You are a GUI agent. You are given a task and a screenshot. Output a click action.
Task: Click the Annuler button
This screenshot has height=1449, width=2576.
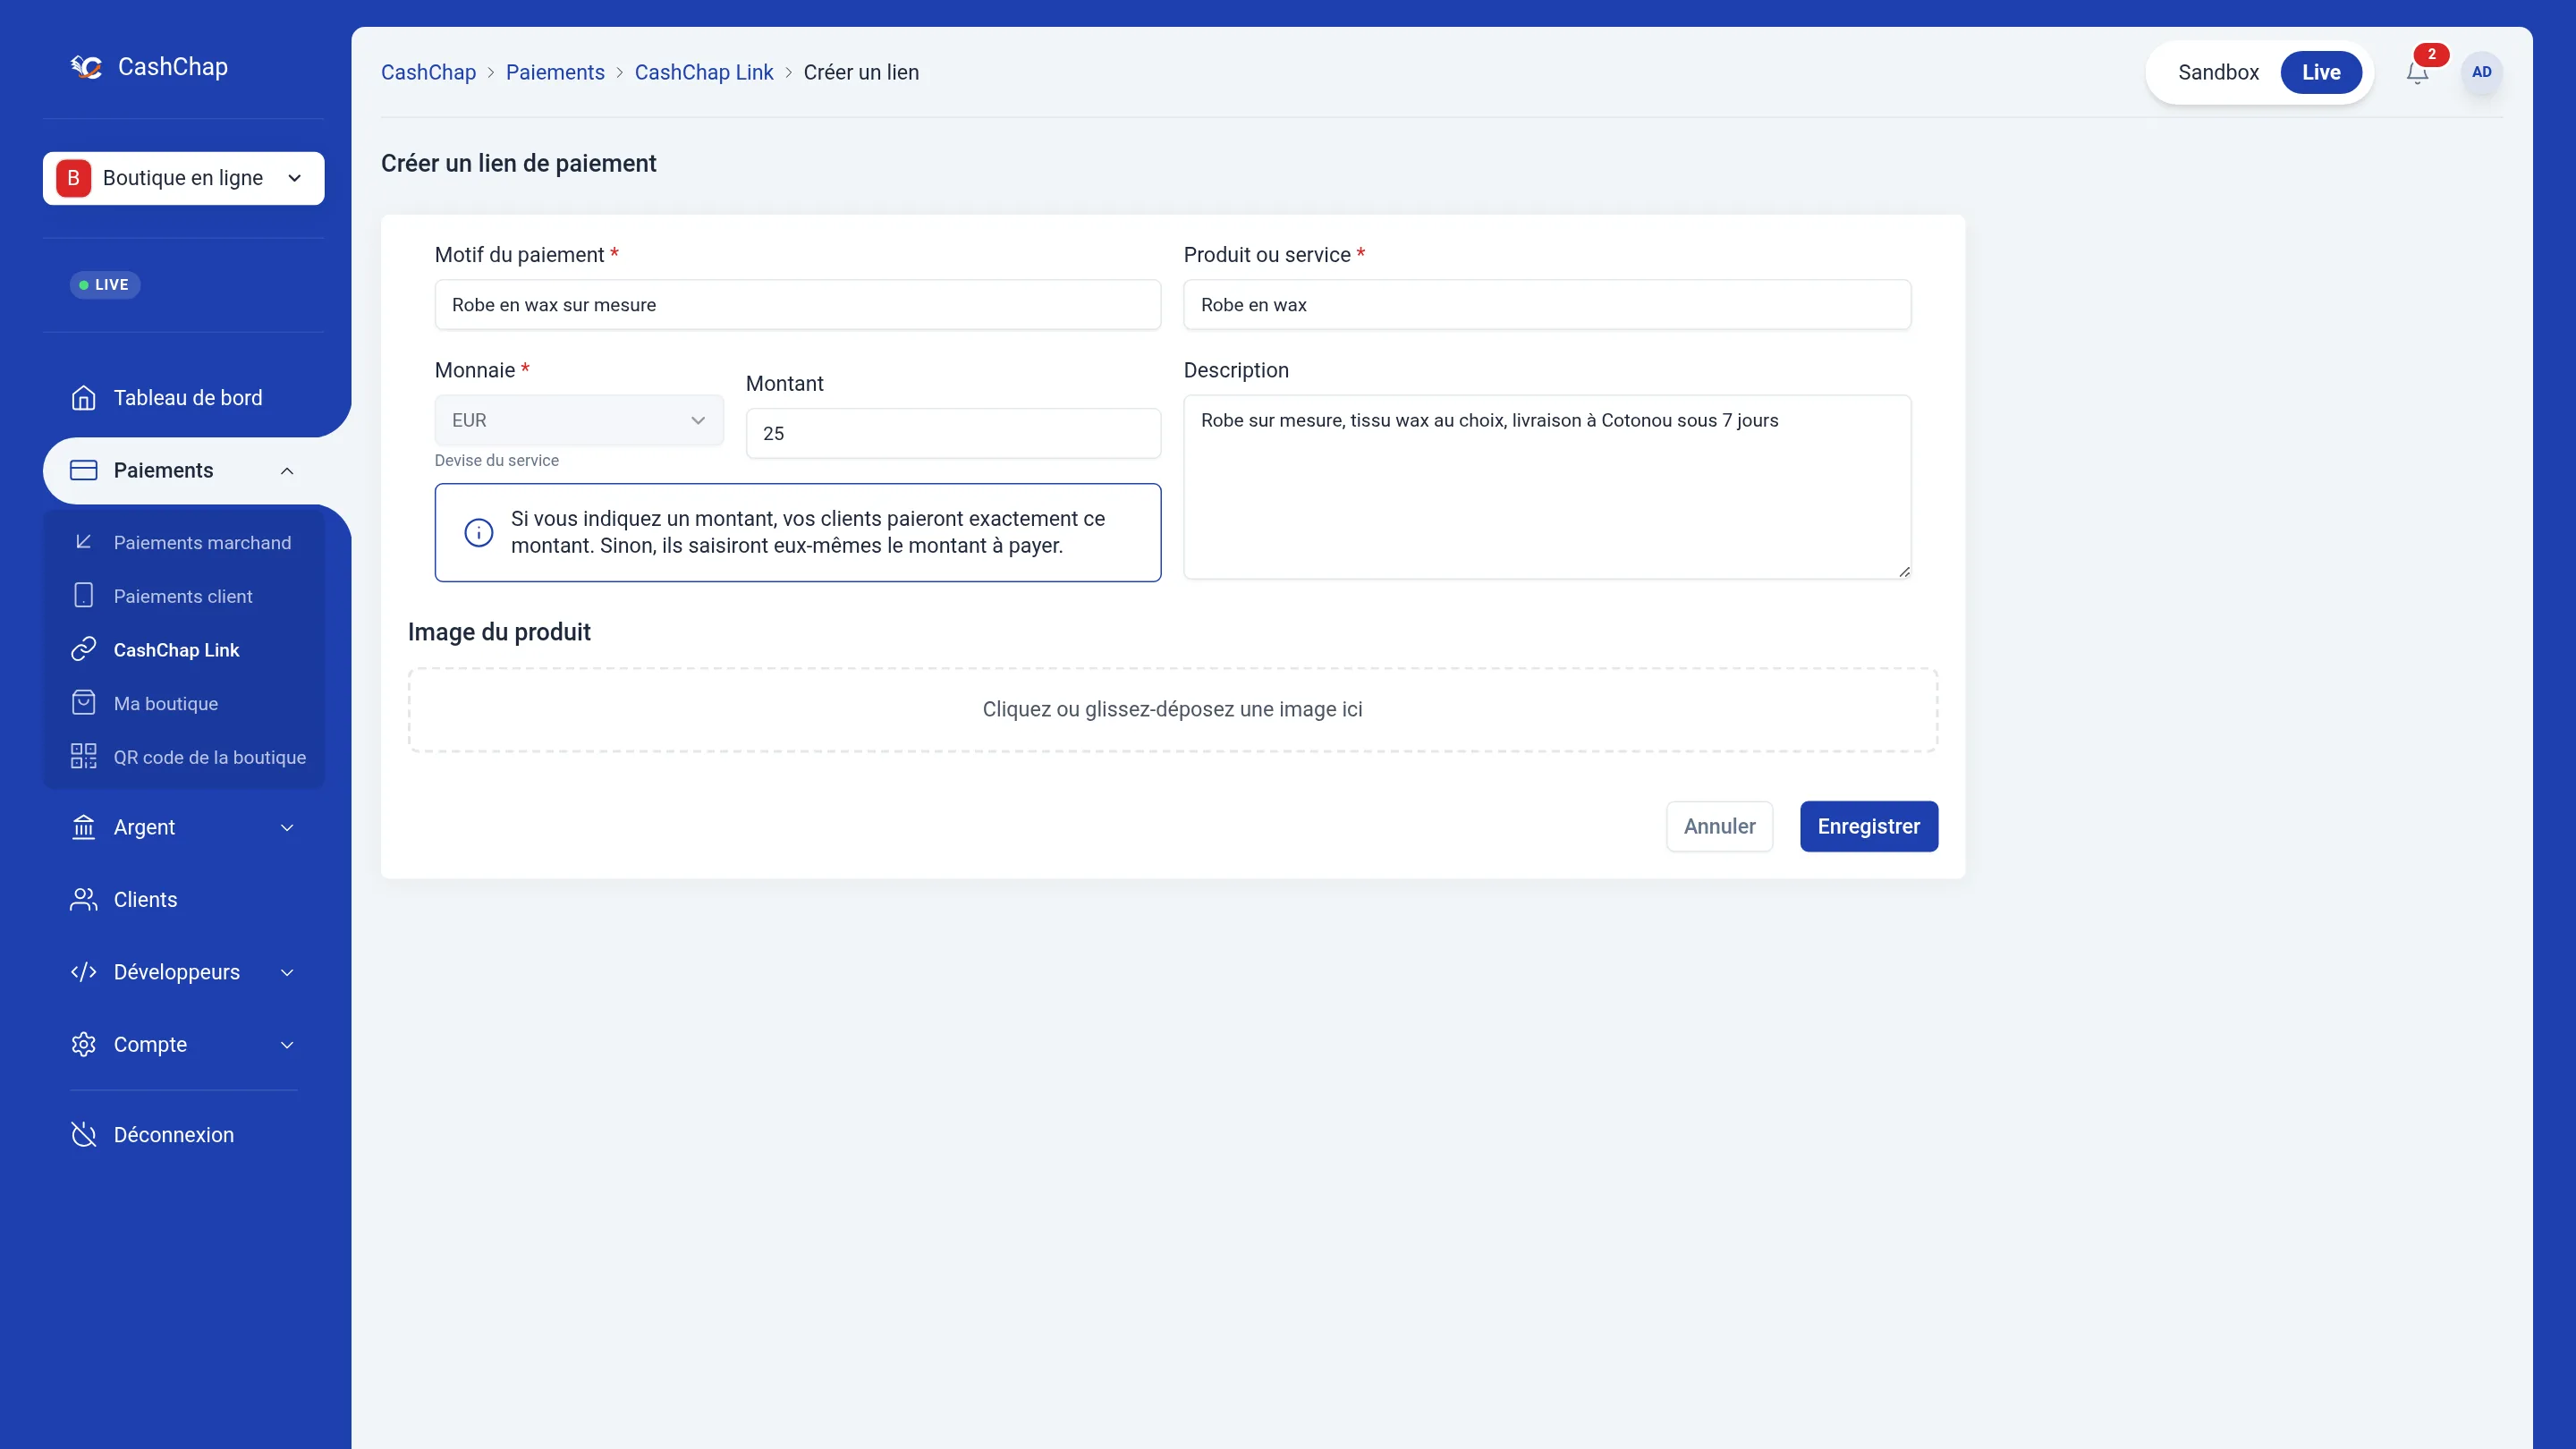1719,826
